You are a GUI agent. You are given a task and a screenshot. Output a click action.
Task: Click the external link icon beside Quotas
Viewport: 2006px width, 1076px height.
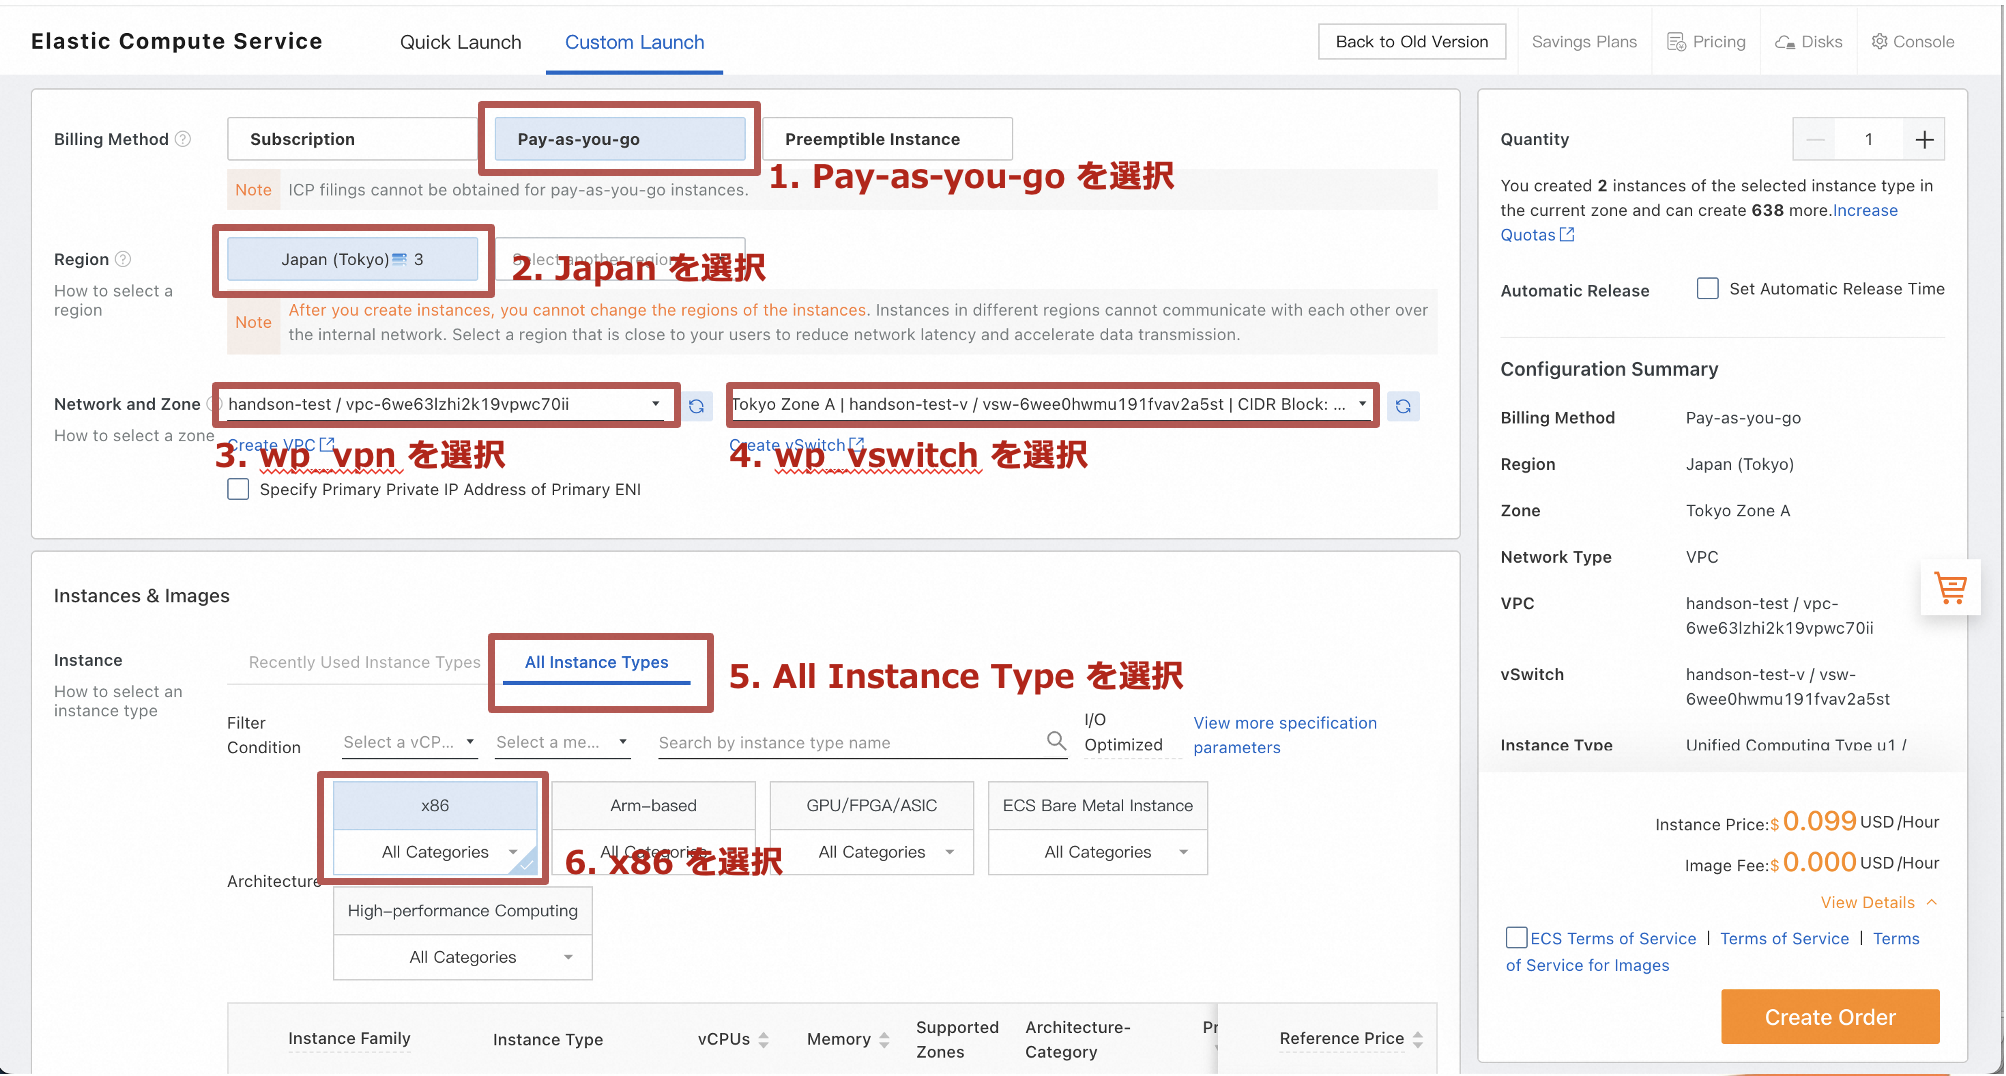coord(1567,235)
